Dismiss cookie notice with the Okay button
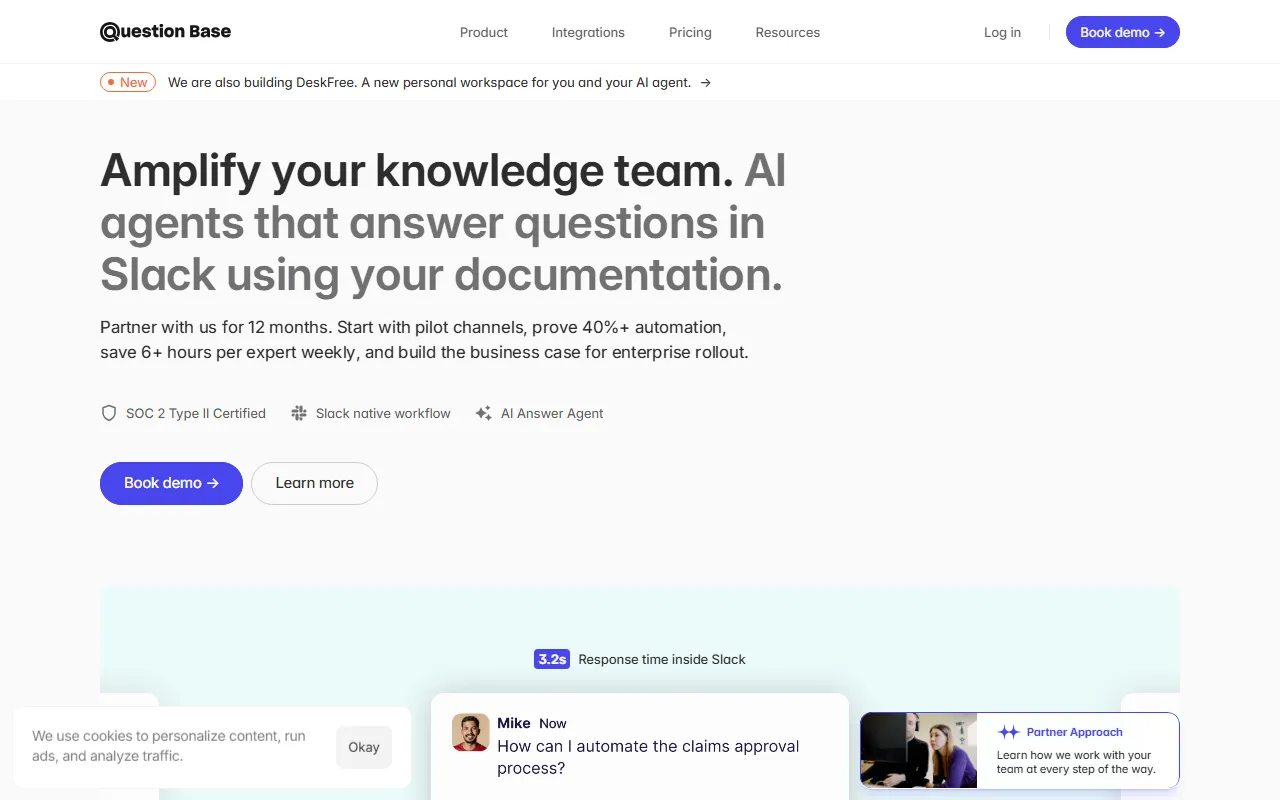This screenshot has width=1280, height=800. coord(363,747)
